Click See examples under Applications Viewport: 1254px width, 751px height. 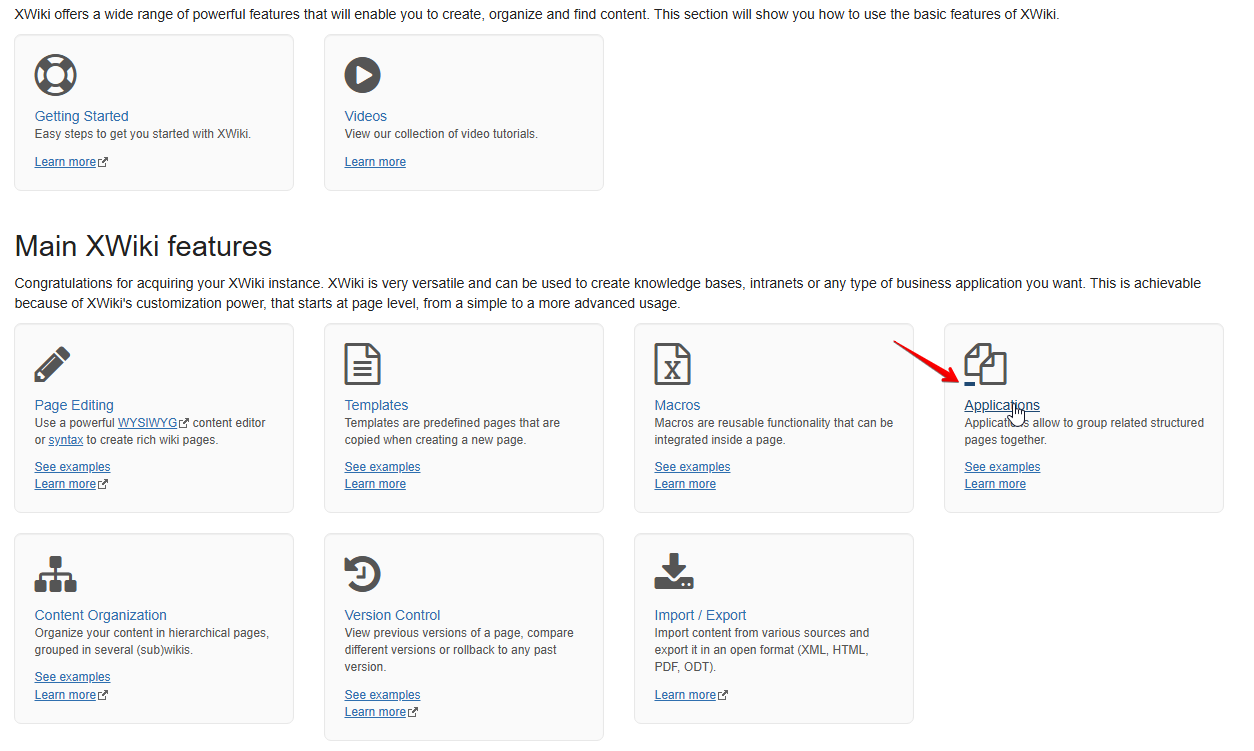pos(1003,467)
